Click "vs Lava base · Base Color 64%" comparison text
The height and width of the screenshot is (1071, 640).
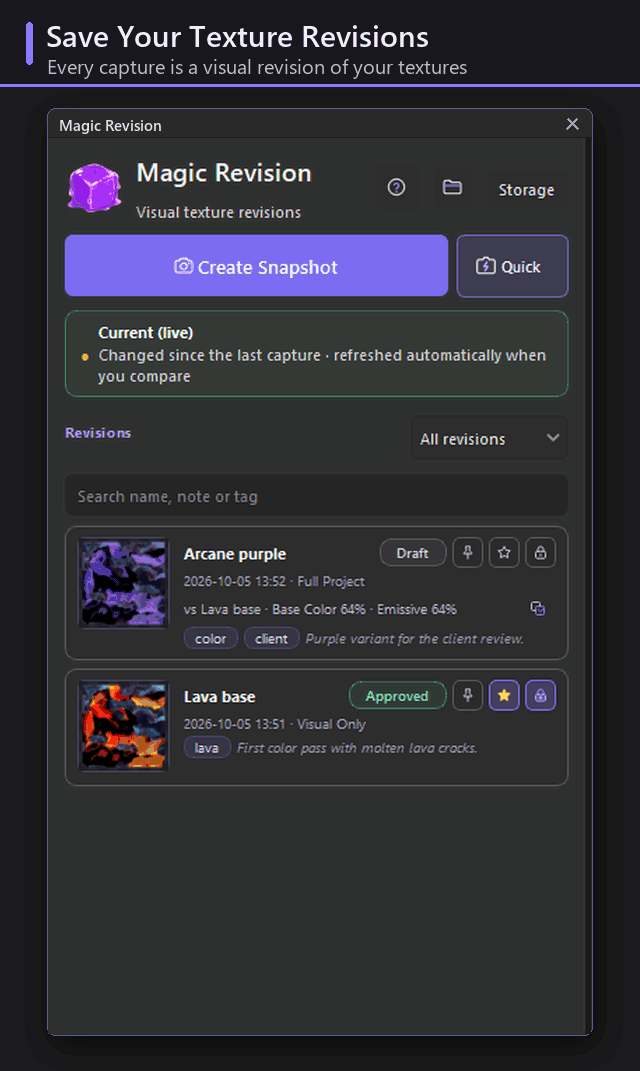tap(275, 609)
